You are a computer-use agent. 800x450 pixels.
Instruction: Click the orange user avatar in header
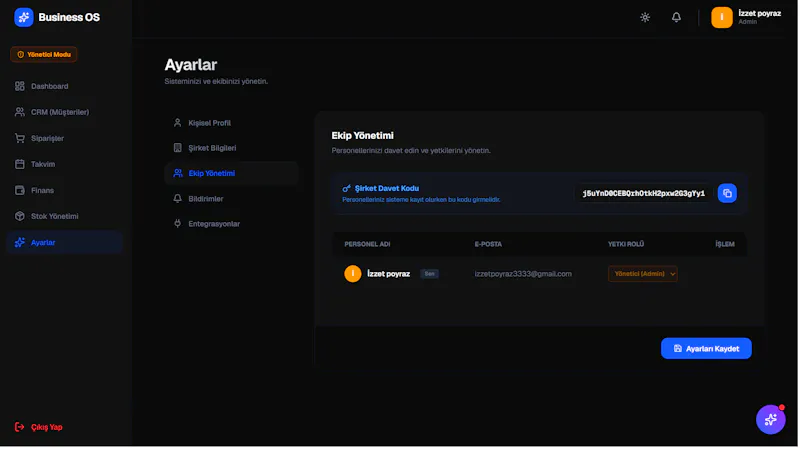pos(723,17)
